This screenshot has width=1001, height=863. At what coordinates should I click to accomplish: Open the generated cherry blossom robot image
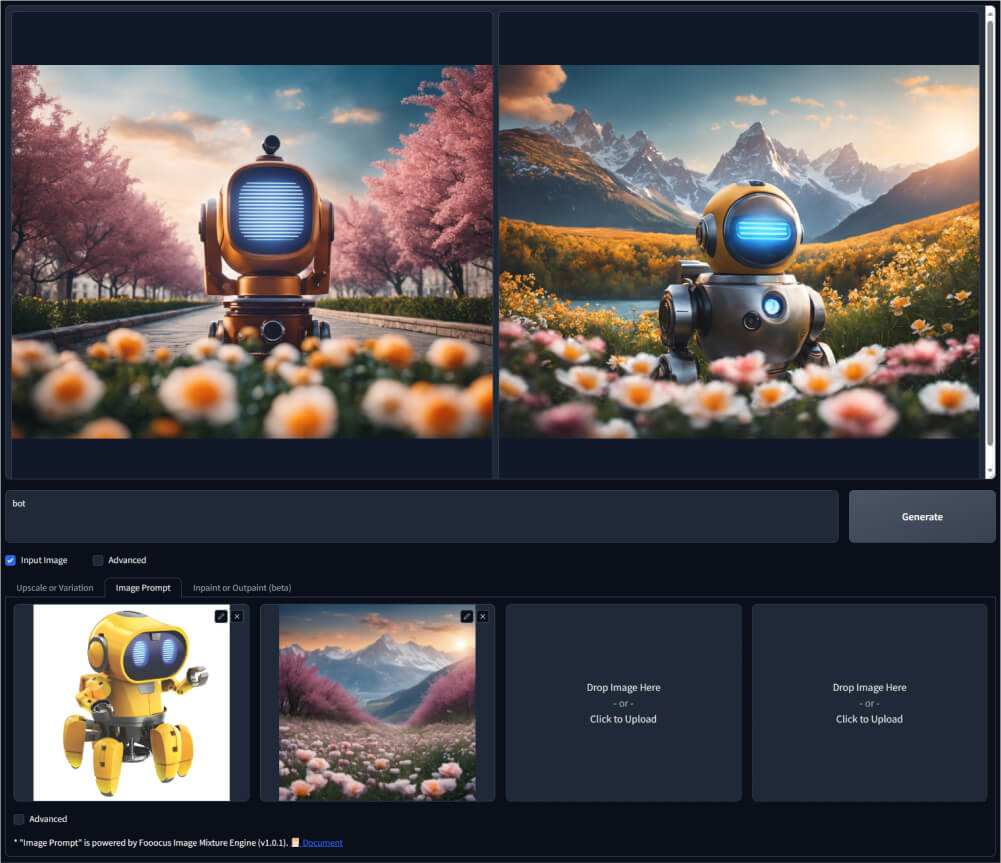point(251,251)
